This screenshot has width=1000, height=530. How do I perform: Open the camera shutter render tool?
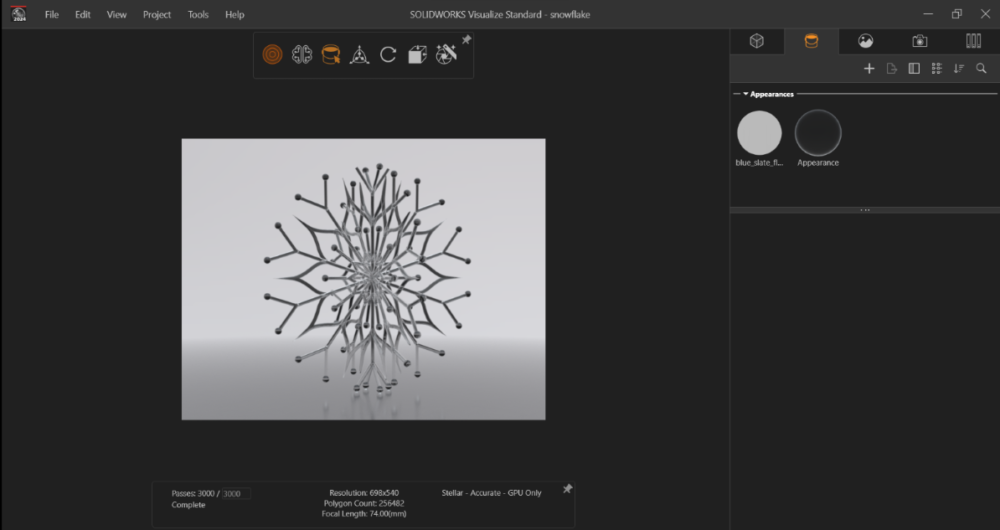tap(446, 54)
